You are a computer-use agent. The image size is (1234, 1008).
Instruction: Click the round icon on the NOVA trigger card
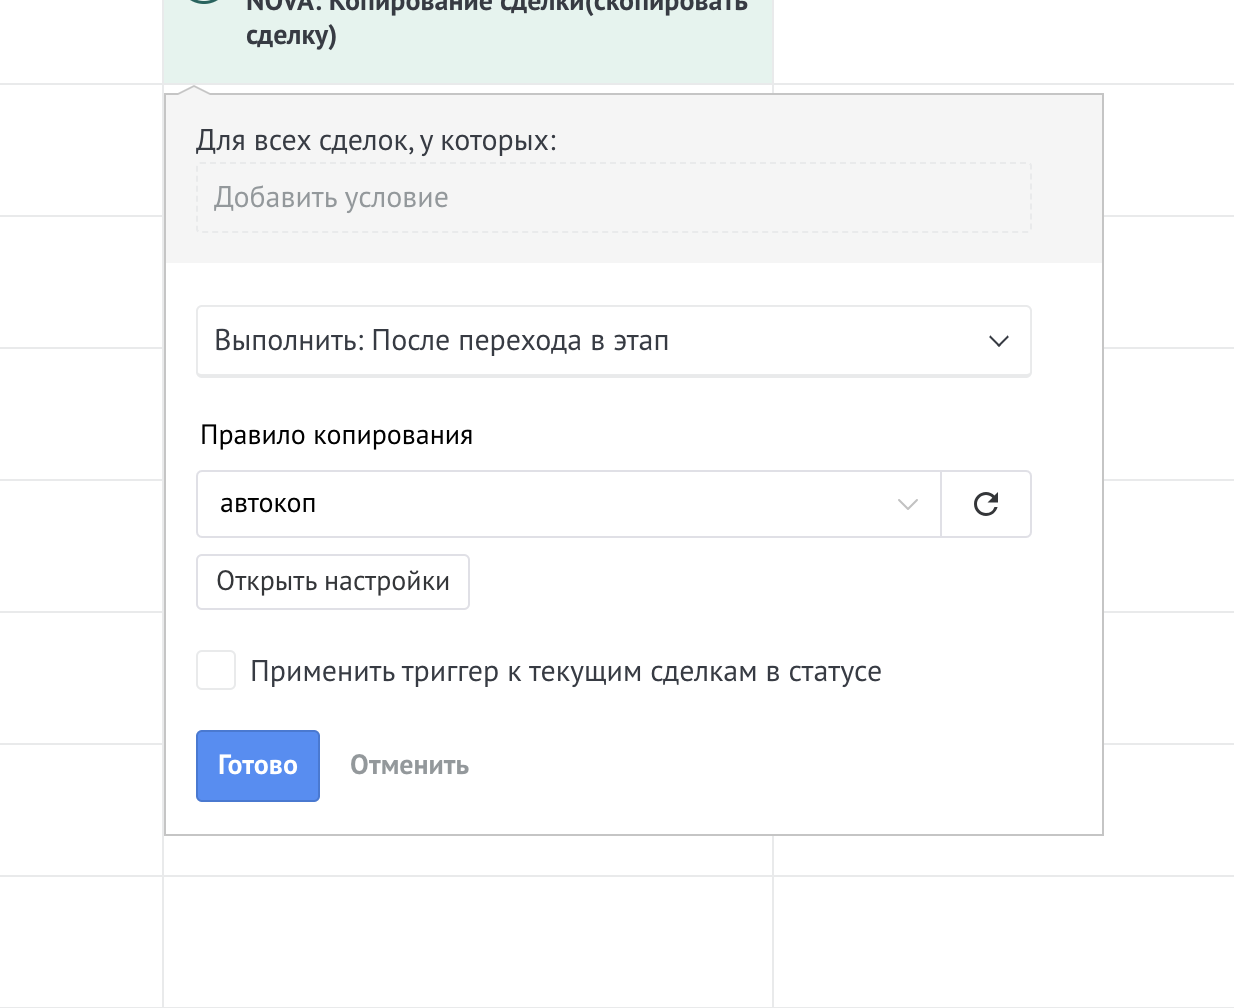(204, 3)
